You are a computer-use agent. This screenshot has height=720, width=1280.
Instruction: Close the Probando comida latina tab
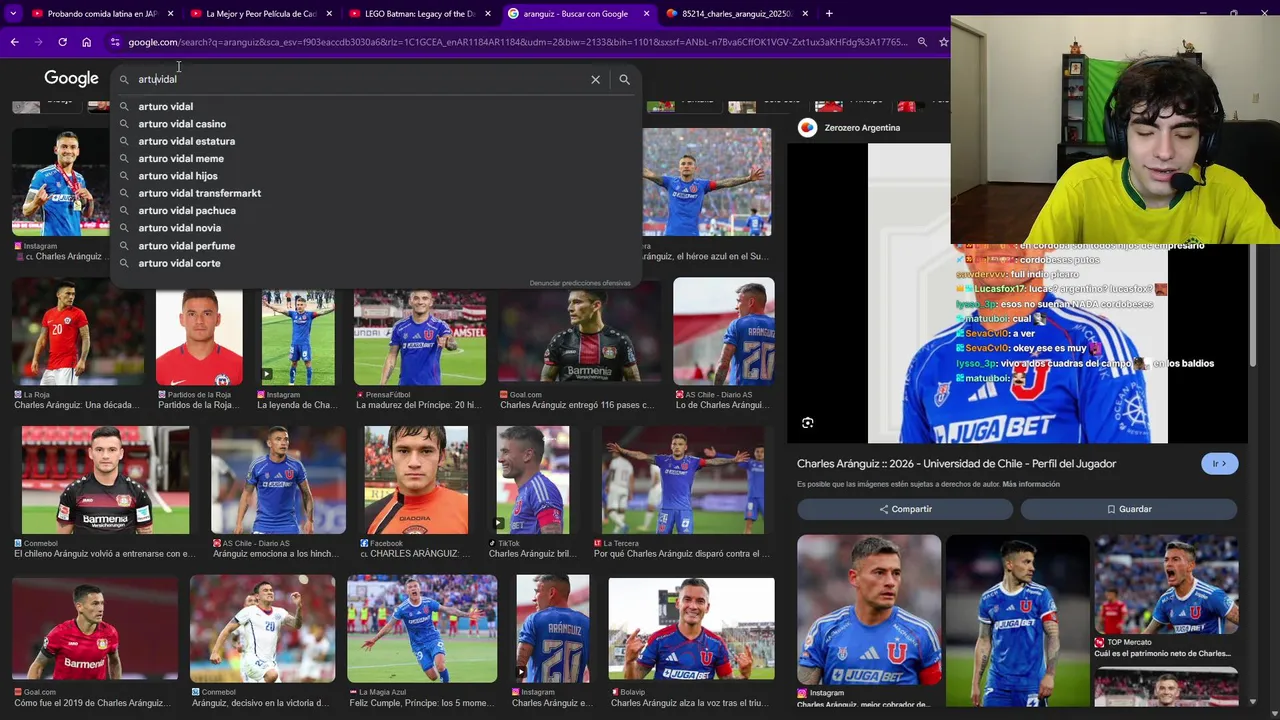point(170,14)
